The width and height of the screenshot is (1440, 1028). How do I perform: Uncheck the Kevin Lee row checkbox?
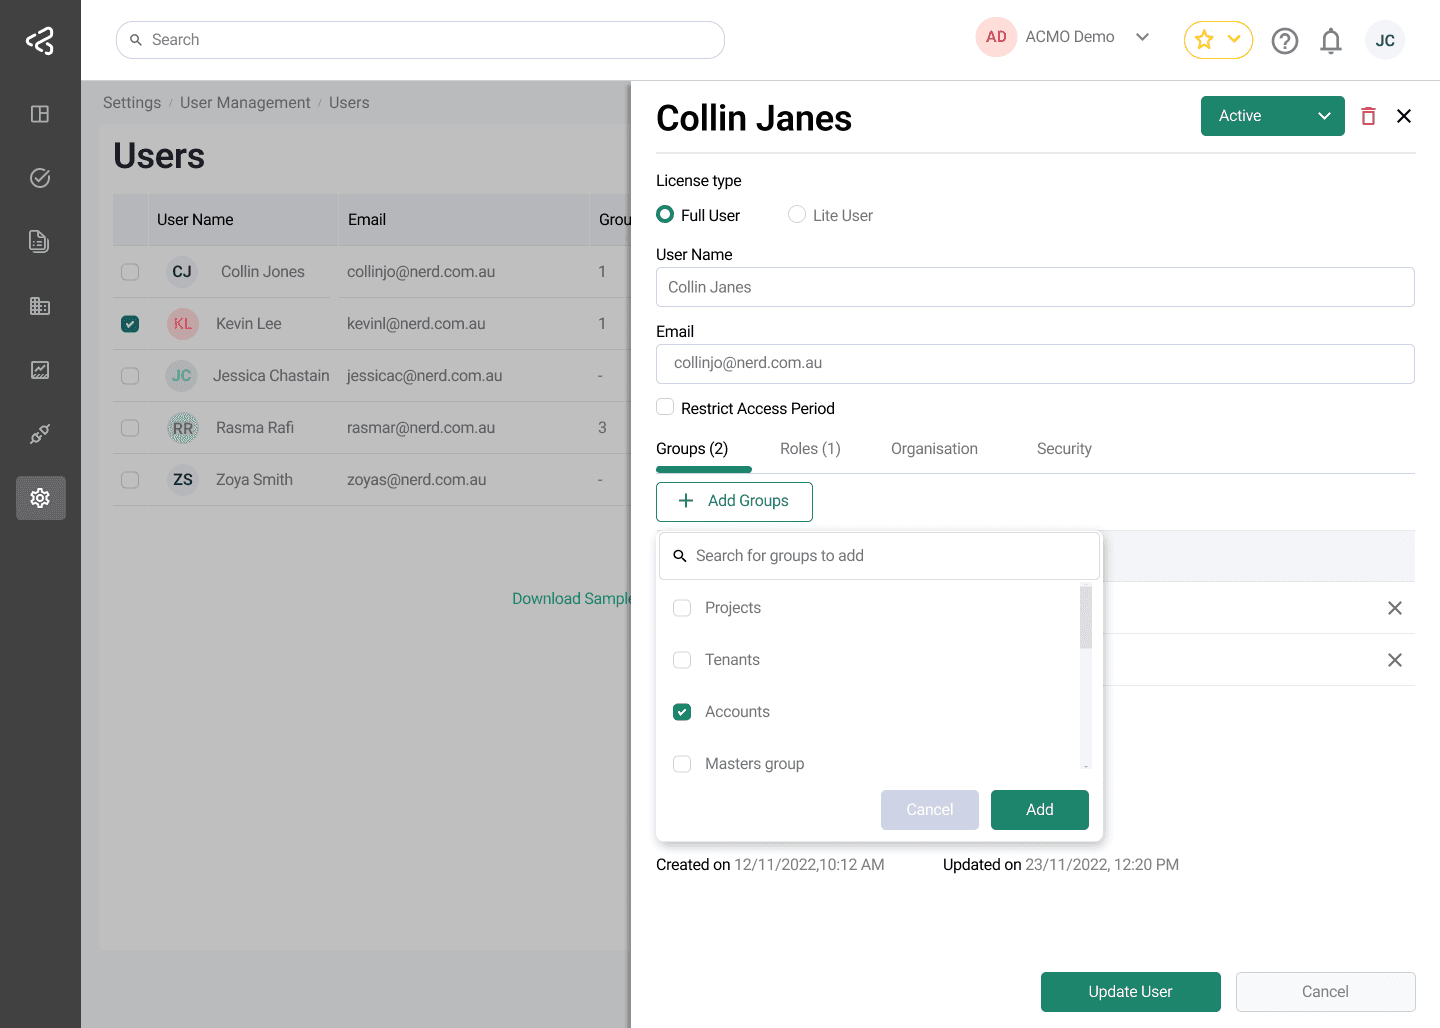point(130,324)
